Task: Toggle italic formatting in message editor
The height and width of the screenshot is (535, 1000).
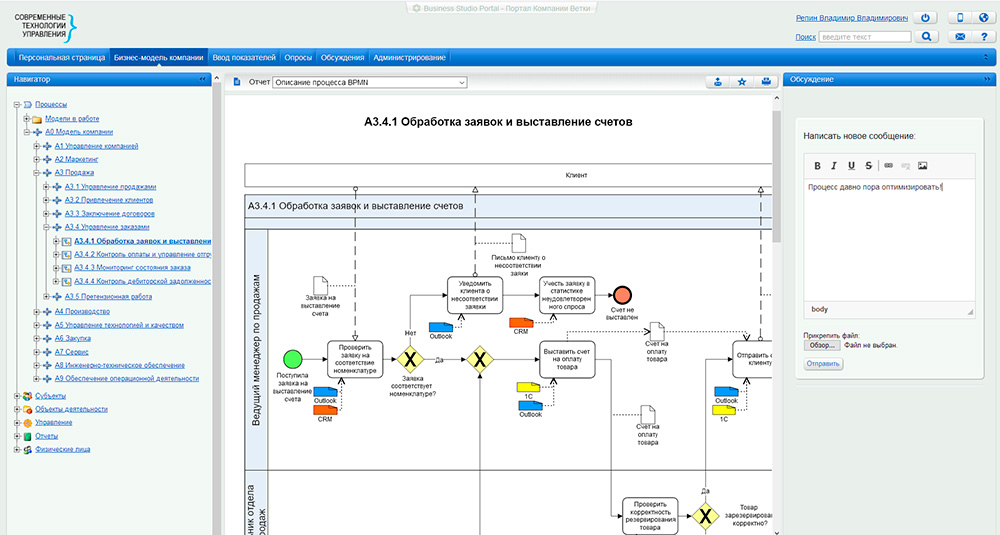Action: (834, 166)
